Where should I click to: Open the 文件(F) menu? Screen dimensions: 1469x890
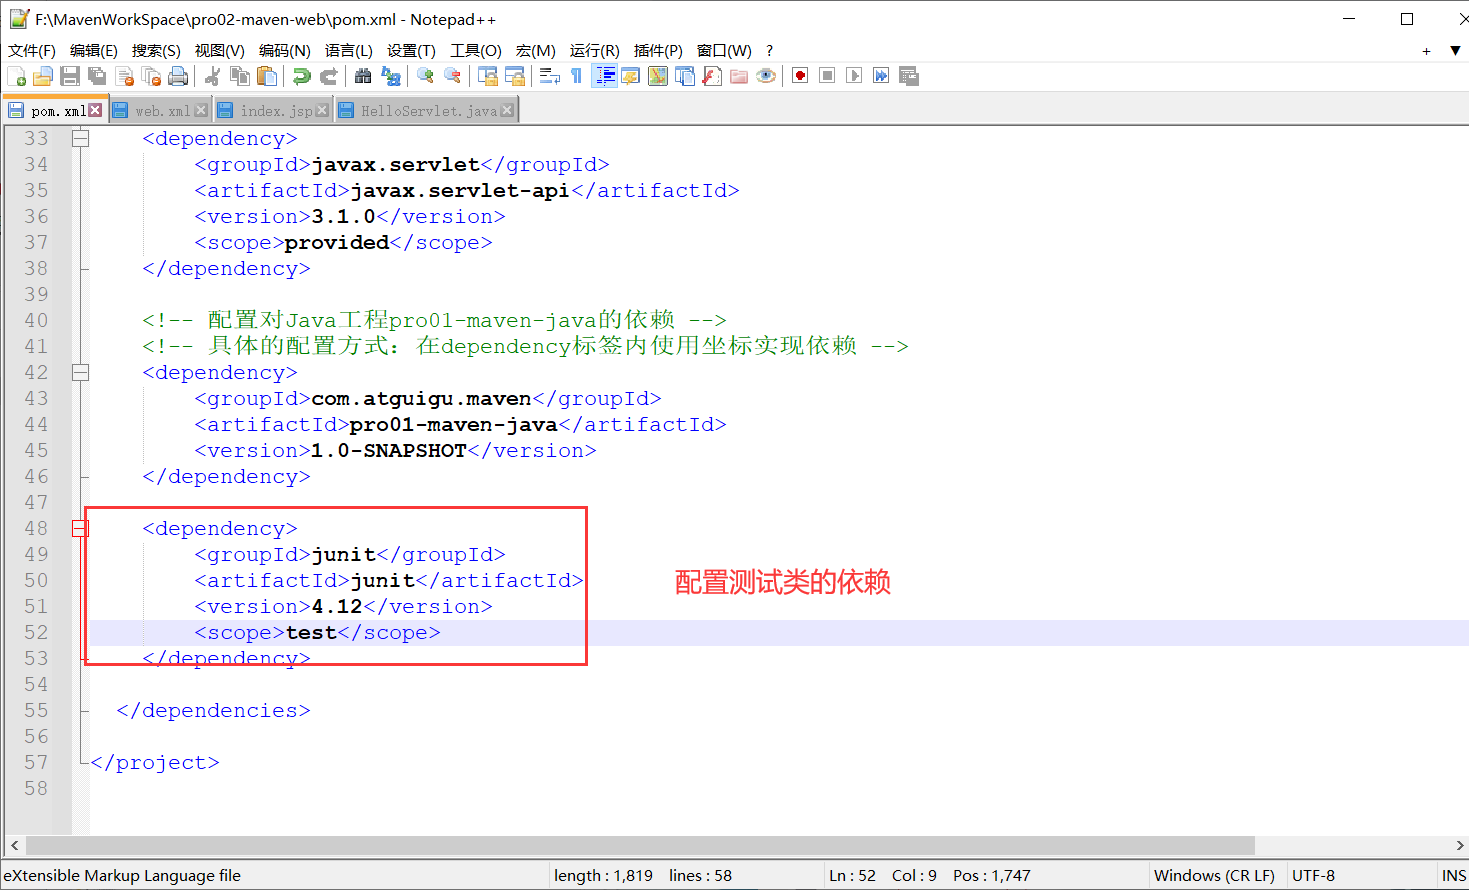32,51
